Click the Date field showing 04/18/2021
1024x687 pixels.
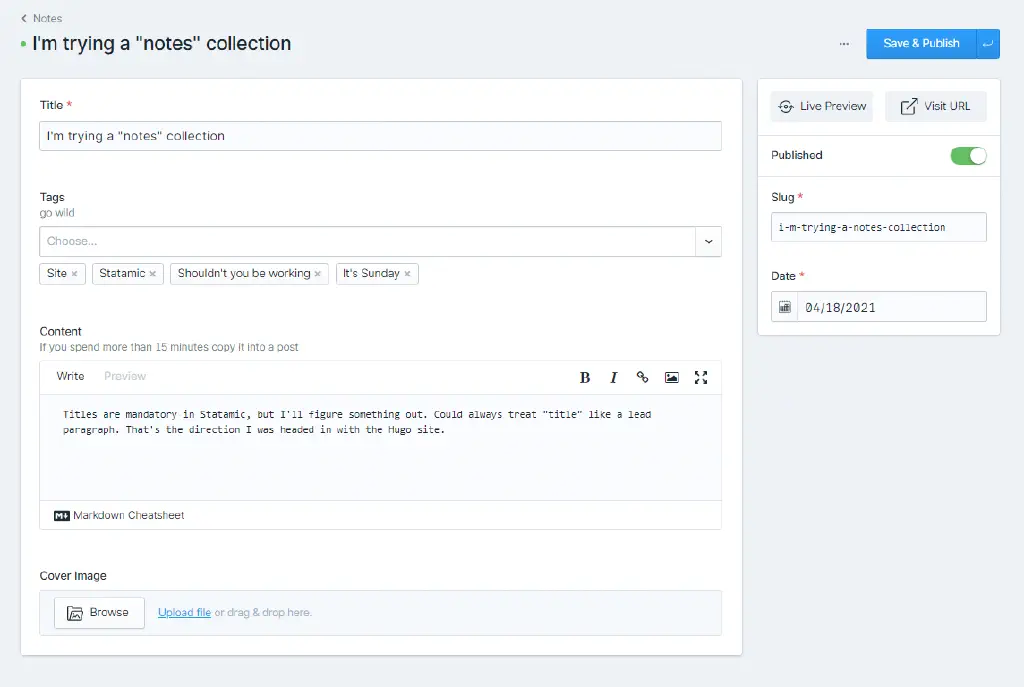891,307
